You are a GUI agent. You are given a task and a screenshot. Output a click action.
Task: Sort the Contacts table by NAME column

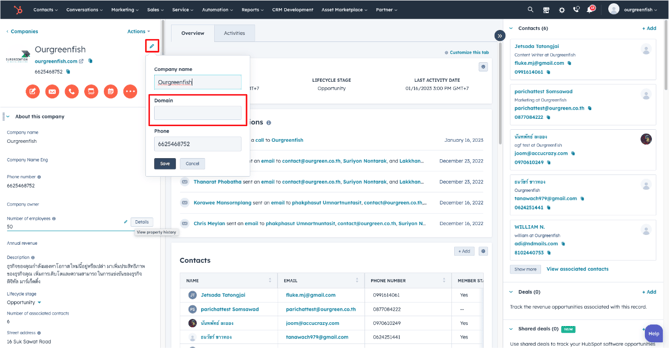pos(270,280)
